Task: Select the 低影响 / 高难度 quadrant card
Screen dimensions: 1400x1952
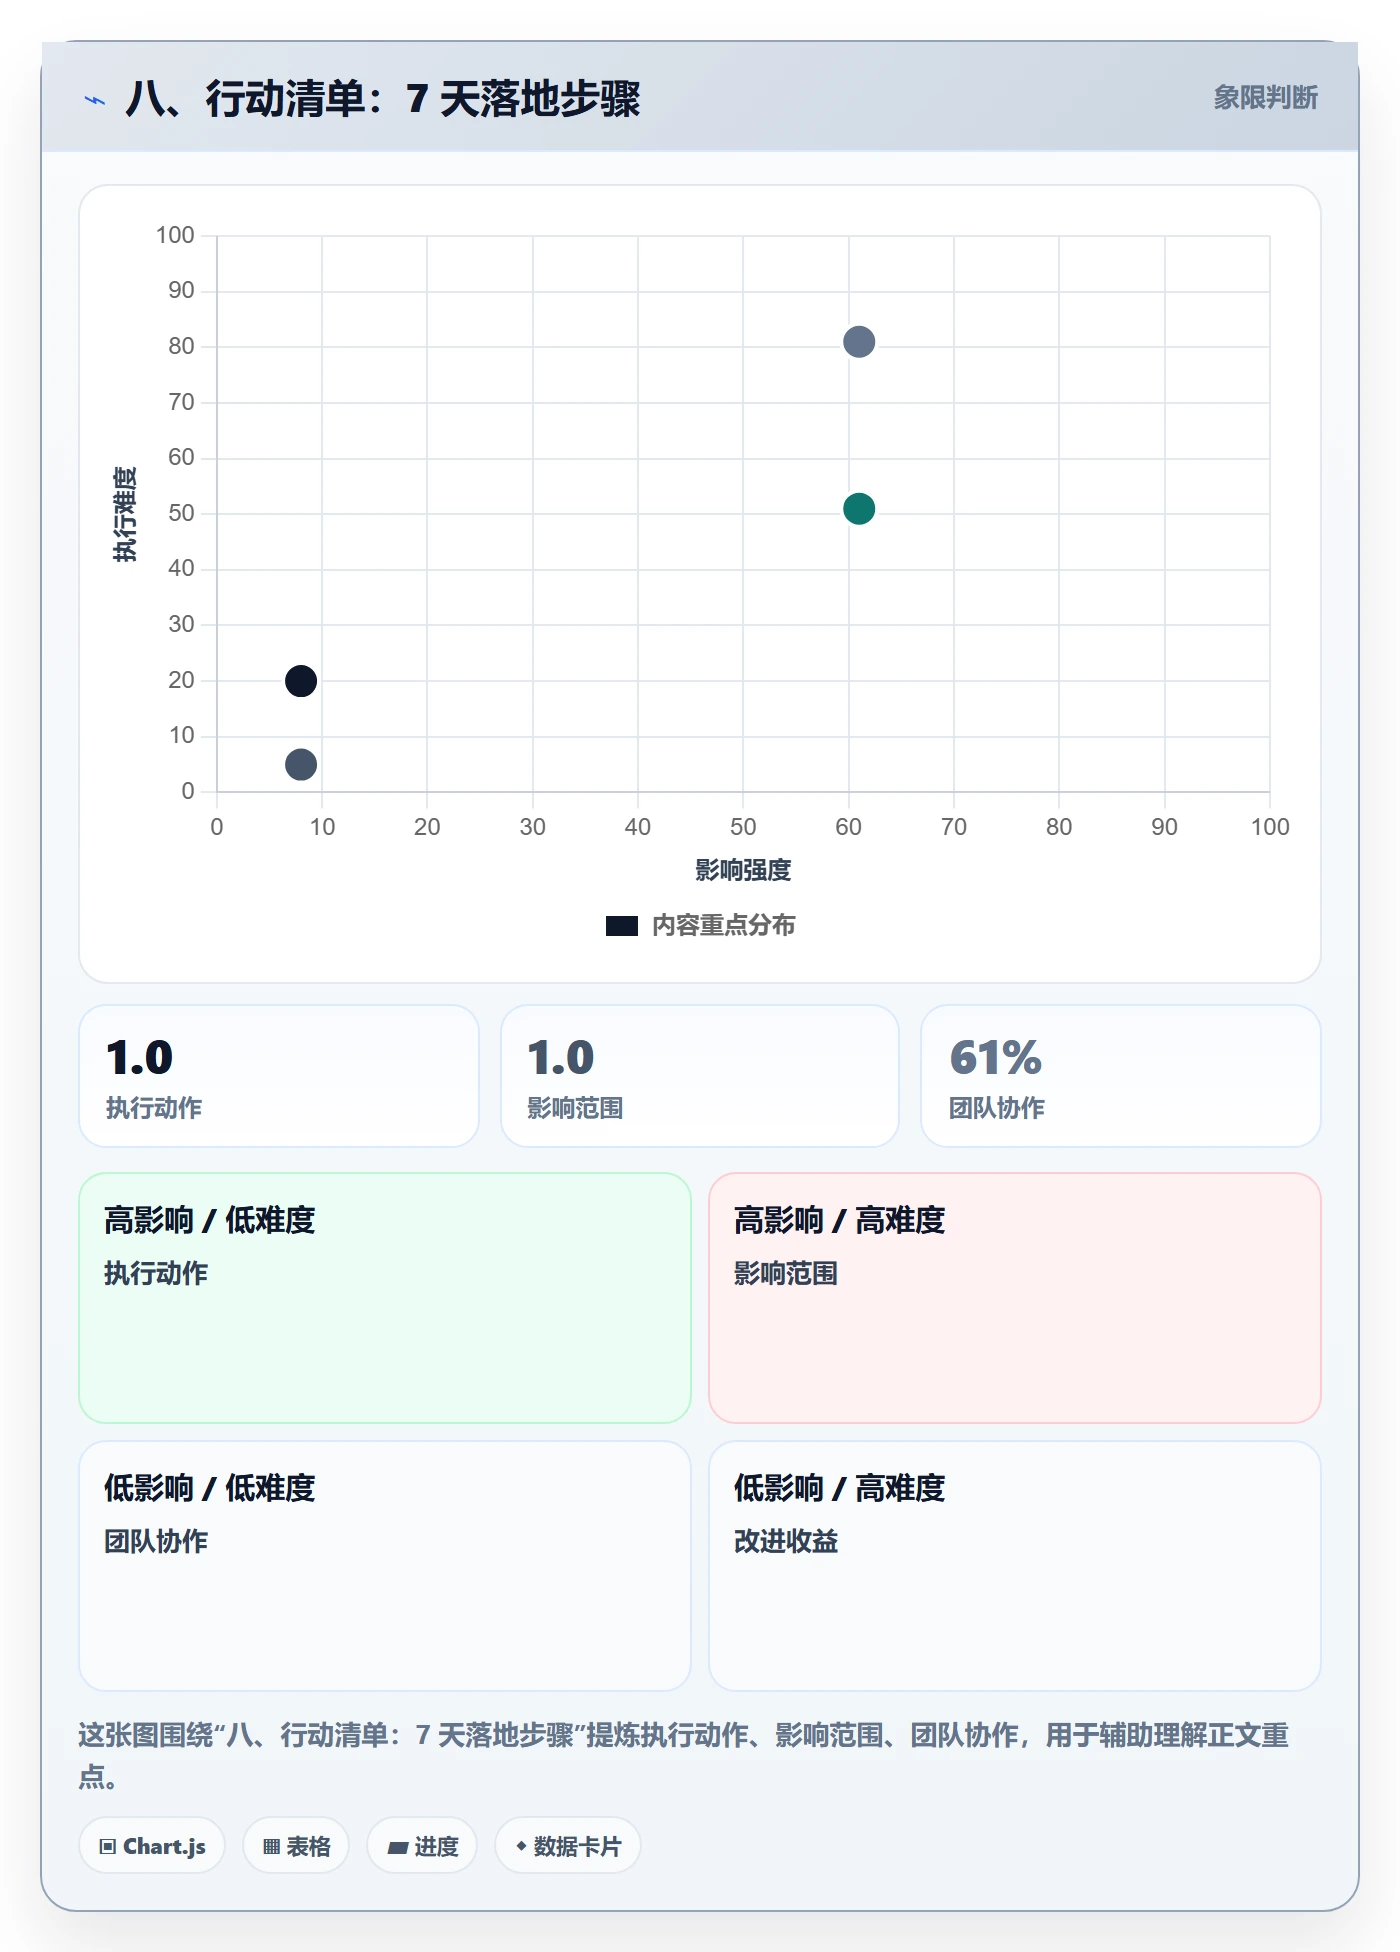Action: click(1015, 1566)
